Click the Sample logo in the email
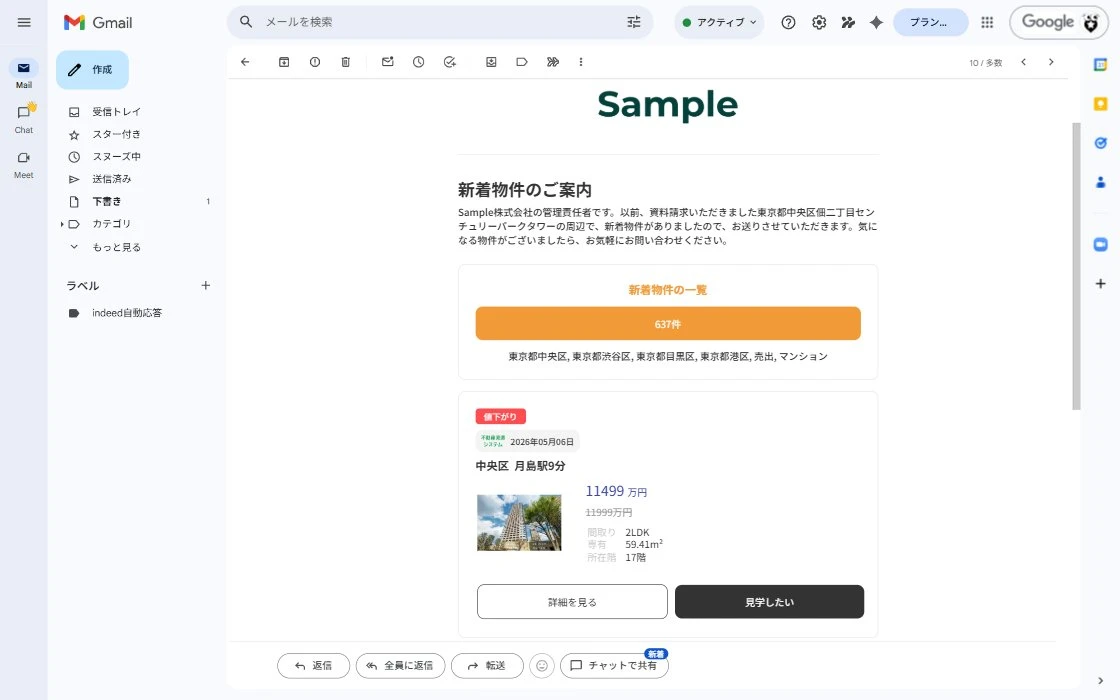Screen dimensions: 1120x700 click(x=667, y=105)
